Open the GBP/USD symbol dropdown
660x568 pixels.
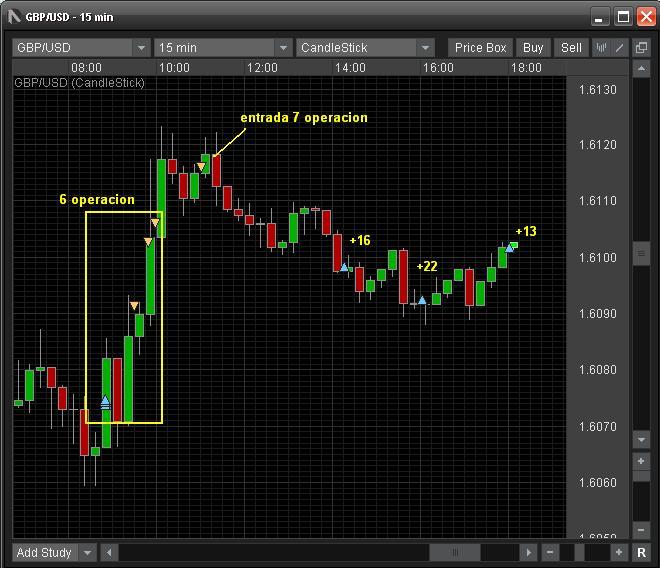[140, 47]
